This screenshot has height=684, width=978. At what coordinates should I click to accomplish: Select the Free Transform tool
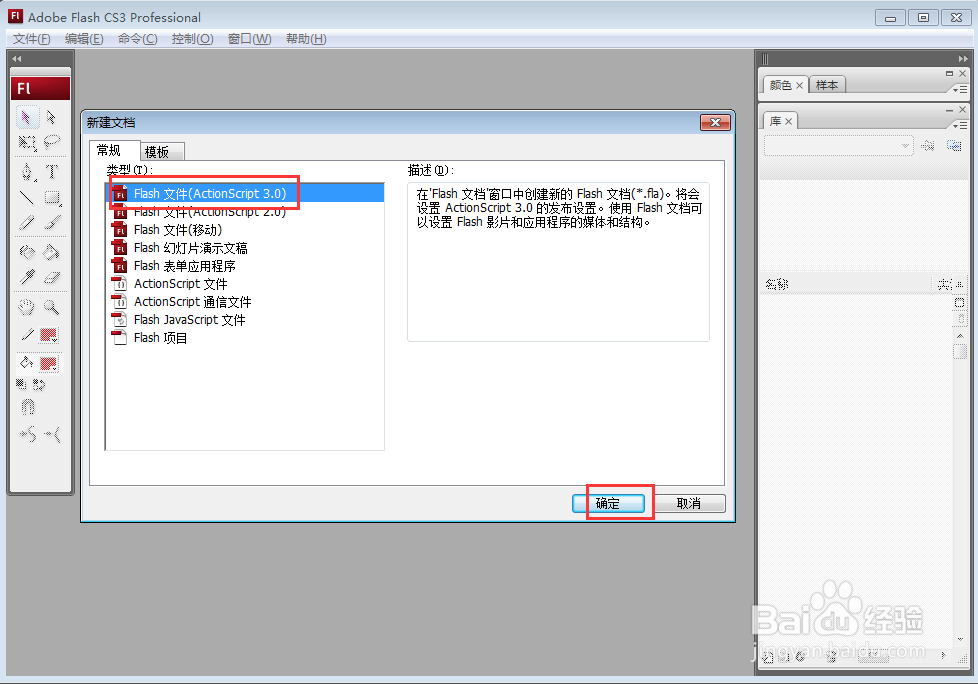(26, 143)
